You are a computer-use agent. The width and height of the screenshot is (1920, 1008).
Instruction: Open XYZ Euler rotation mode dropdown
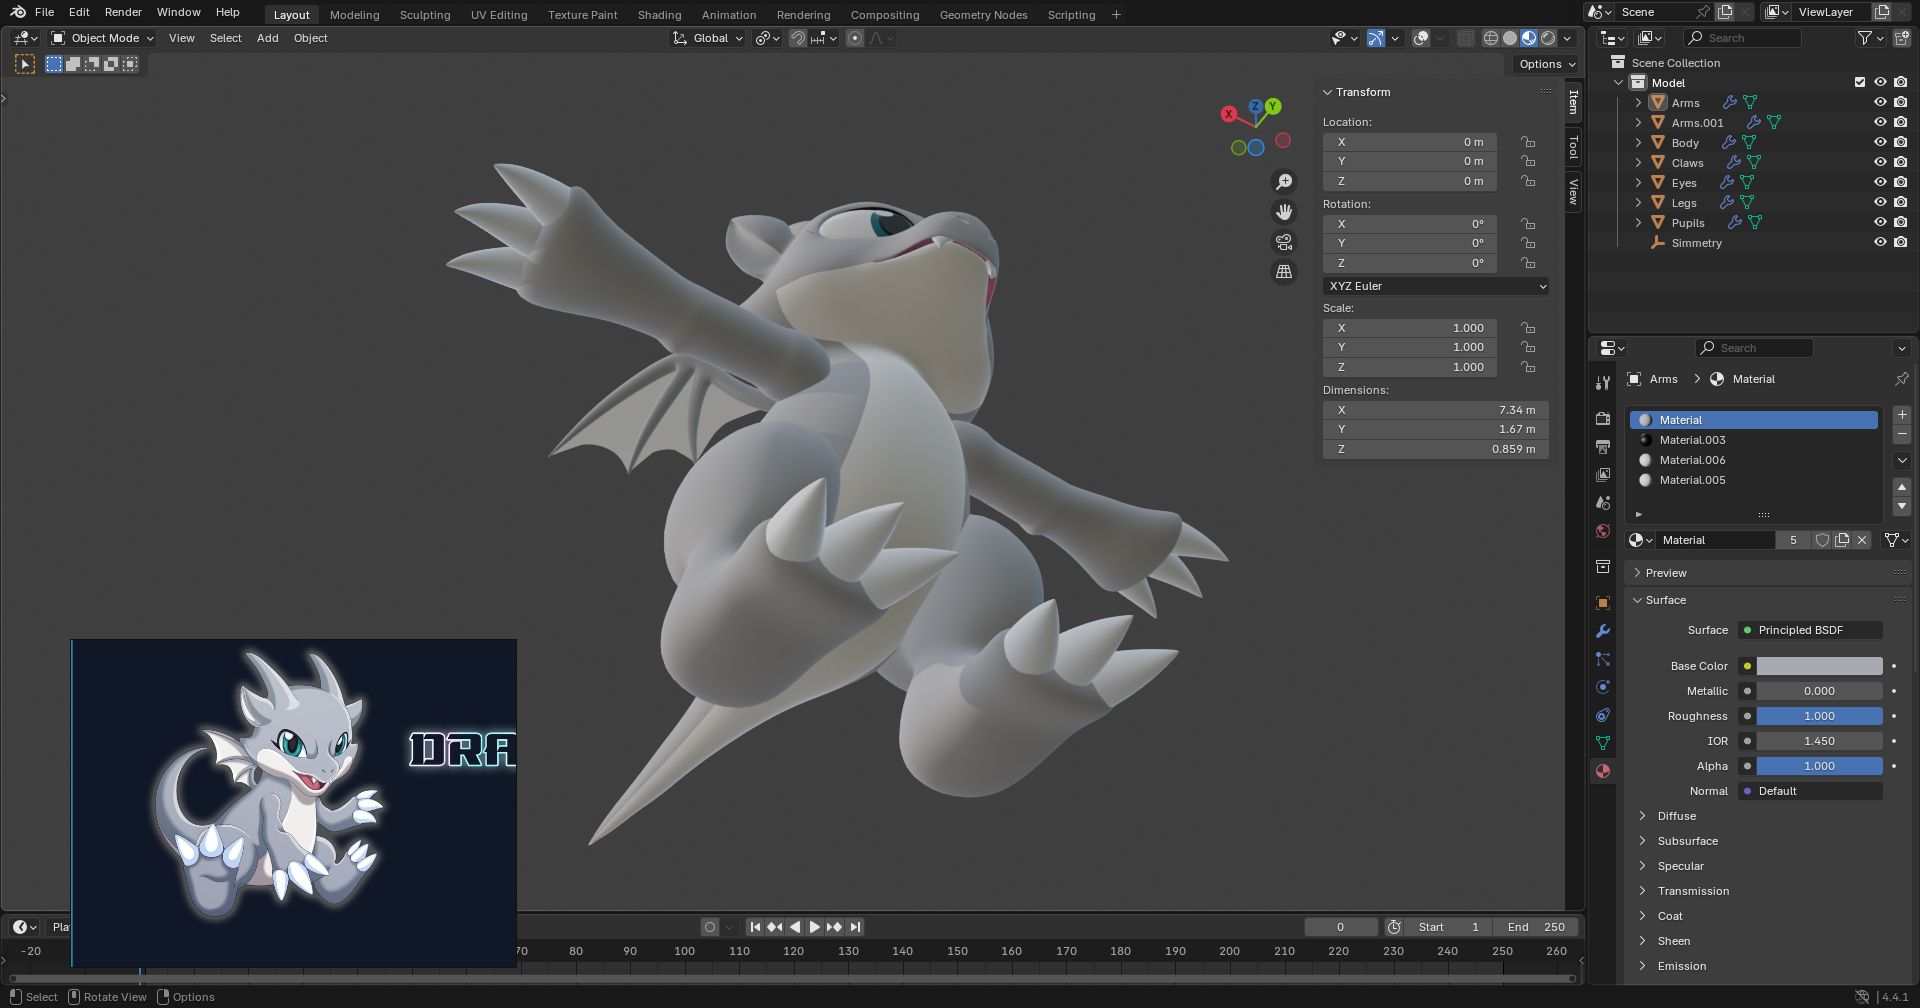(x=1436, y=286)
